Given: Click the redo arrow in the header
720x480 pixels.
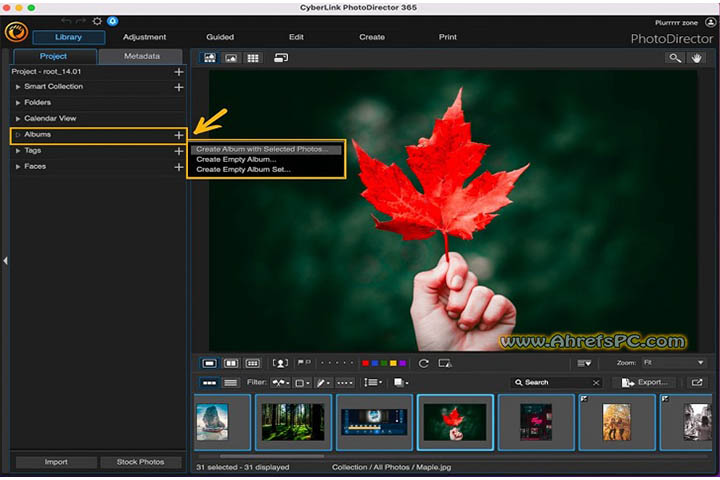Looking at the screenshot, I should pos(81,21).
